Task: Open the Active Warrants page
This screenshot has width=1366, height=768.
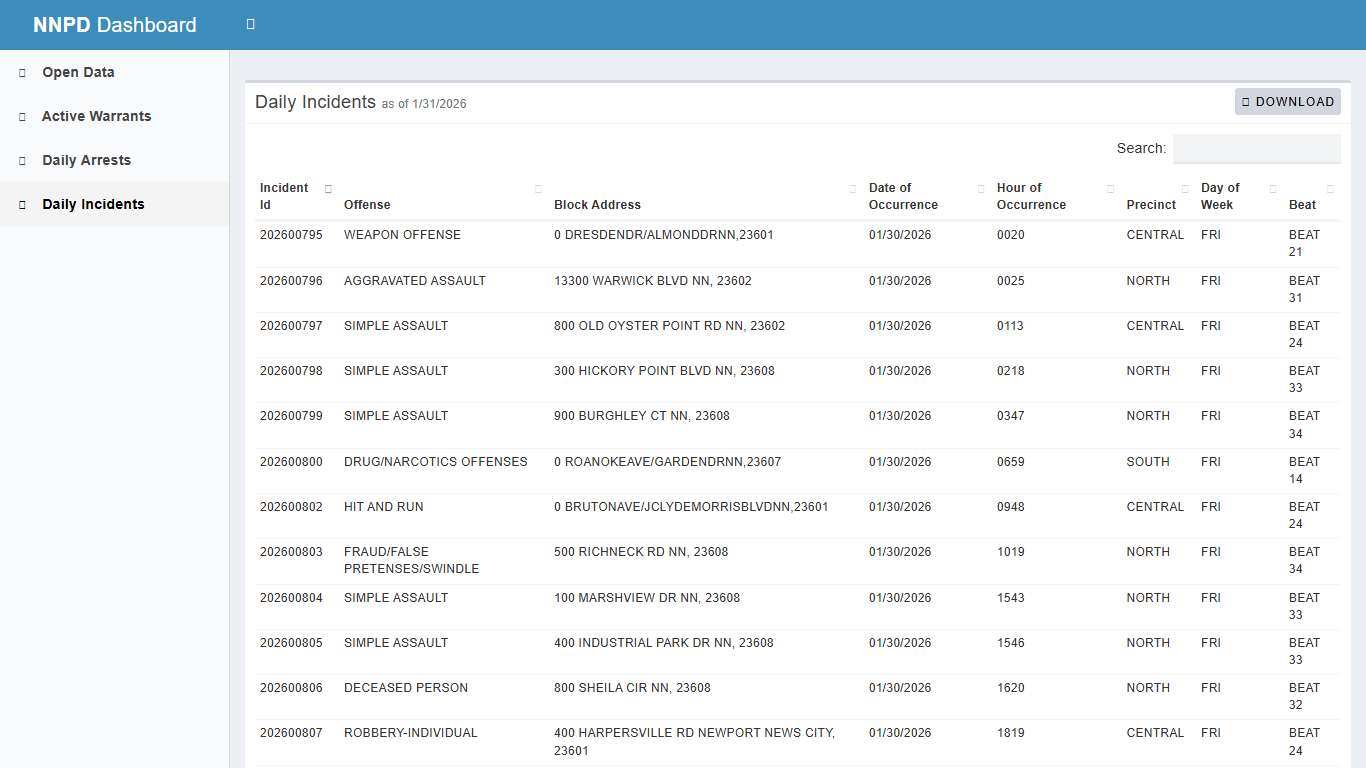Action: click(x=96, y=116)
